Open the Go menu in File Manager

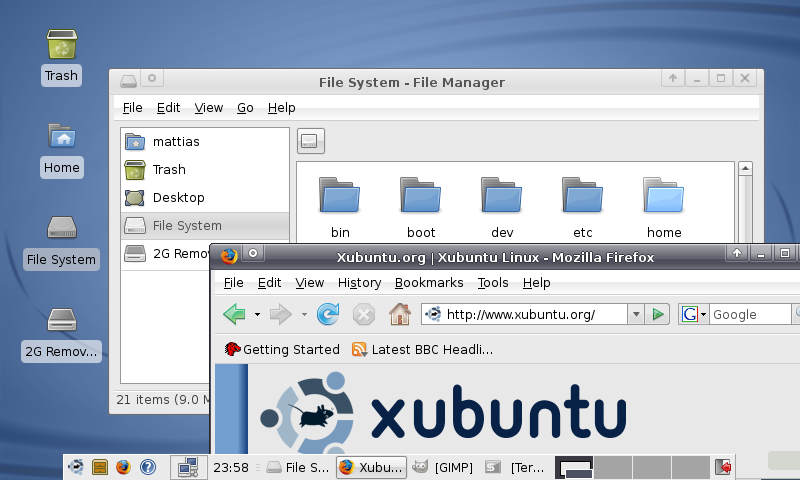pyautogui.click(x=245, y=107)
